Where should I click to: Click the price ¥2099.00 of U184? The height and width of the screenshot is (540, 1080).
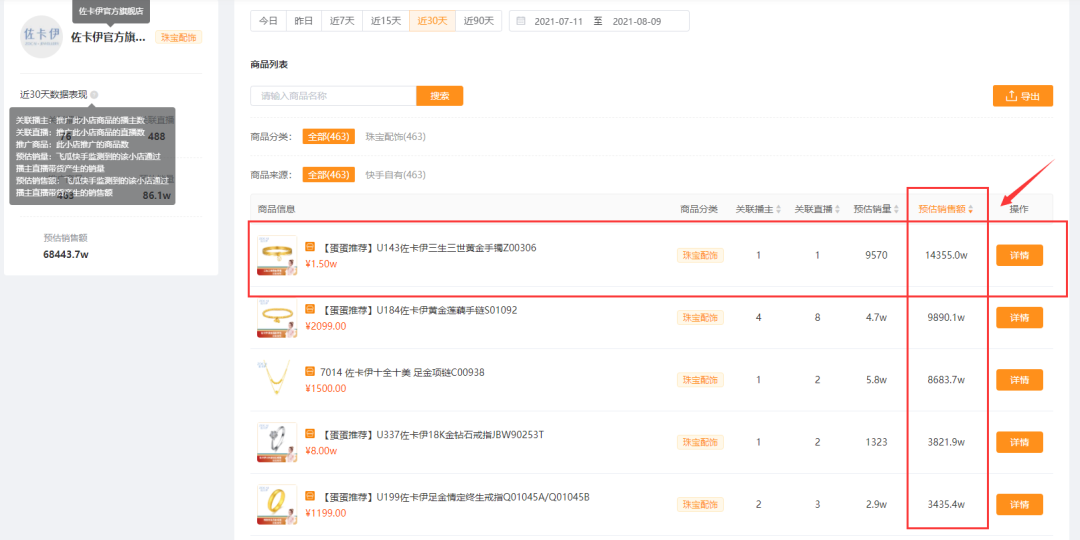click(x=325, y=326)
